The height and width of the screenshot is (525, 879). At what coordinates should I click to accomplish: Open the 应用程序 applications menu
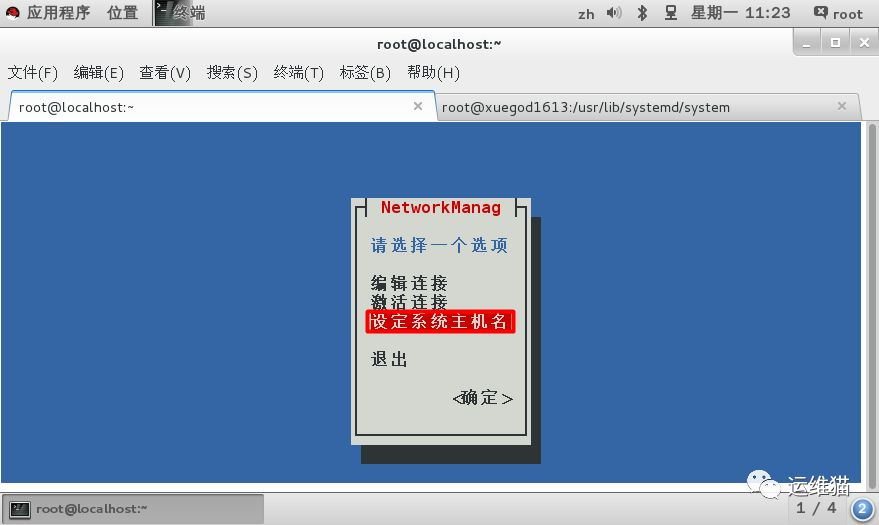point(48,13)
